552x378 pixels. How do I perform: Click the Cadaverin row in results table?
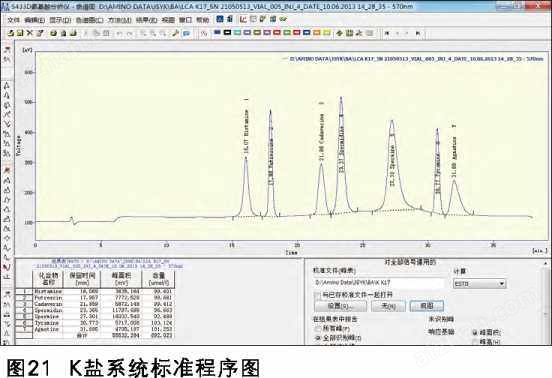pyautogui.click(x=95, y=304)
